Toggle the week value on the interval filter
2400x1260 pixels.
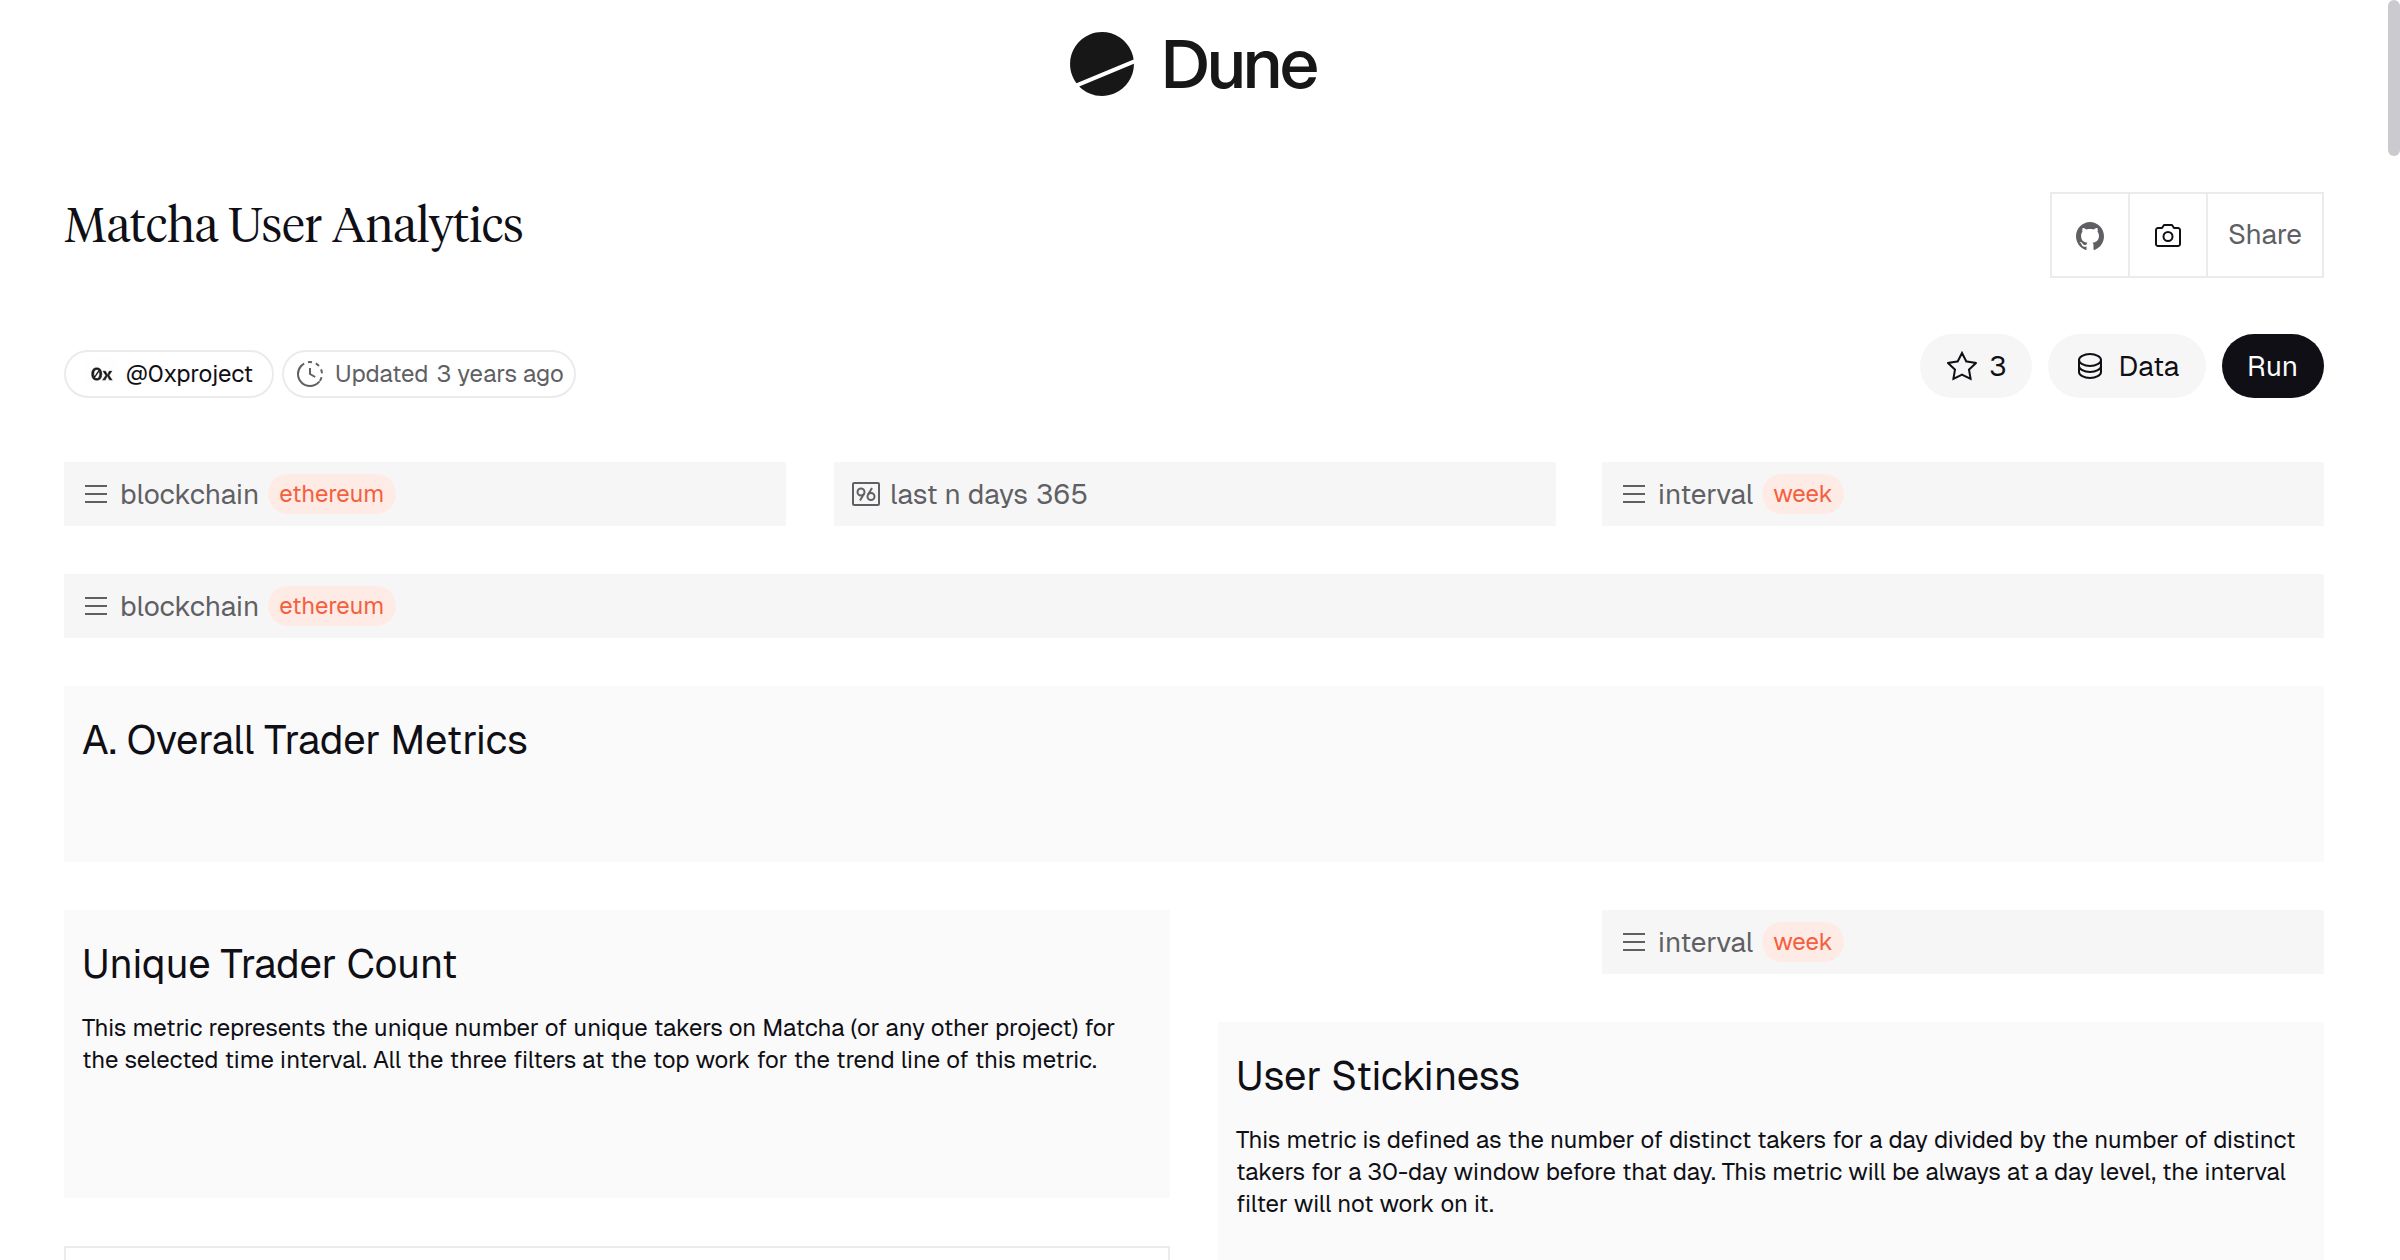[1804, 493]
